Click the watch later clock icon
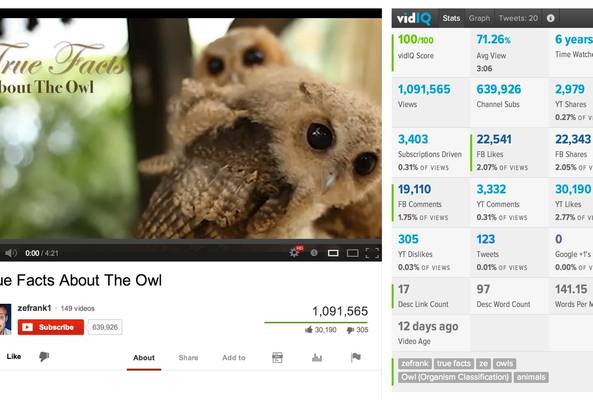Image resolution: width=593 pixels, height=400 pixels. coord(314,253)
